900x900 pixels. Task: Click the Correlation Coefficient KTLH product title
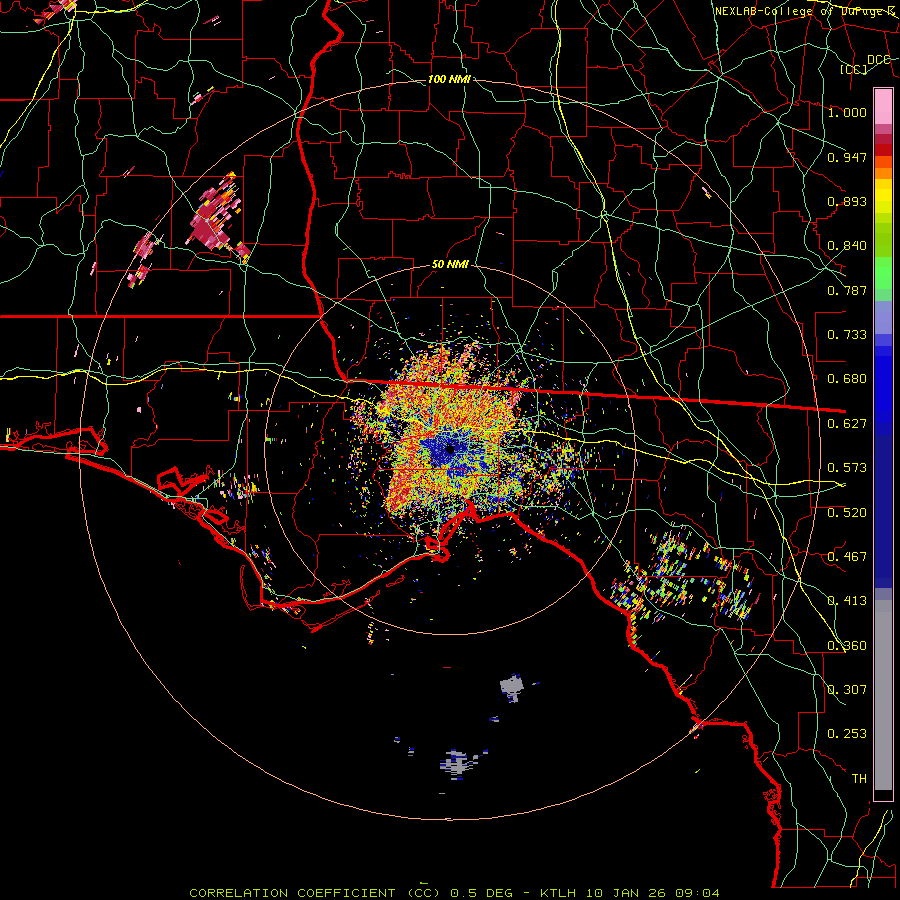pyautogui.click(x=454, y=893)
